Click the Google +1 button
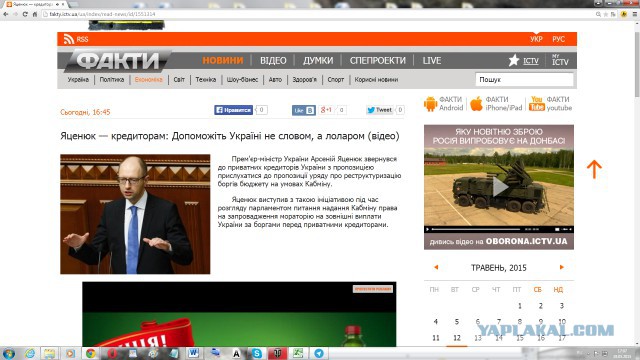640x360 pixels. [x=327, y=110]
